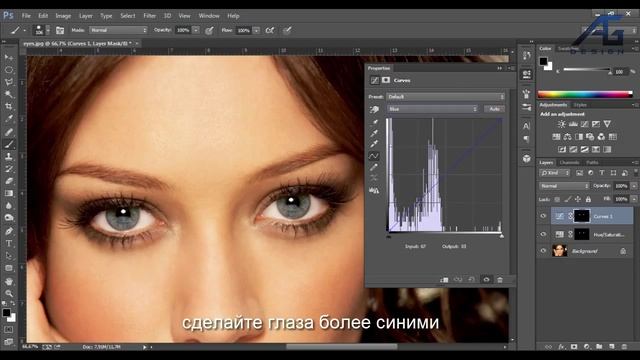The height and width of the screenshot is (360, 640).
Task: Switch to the Channels tab
Action: click(569, 162)
